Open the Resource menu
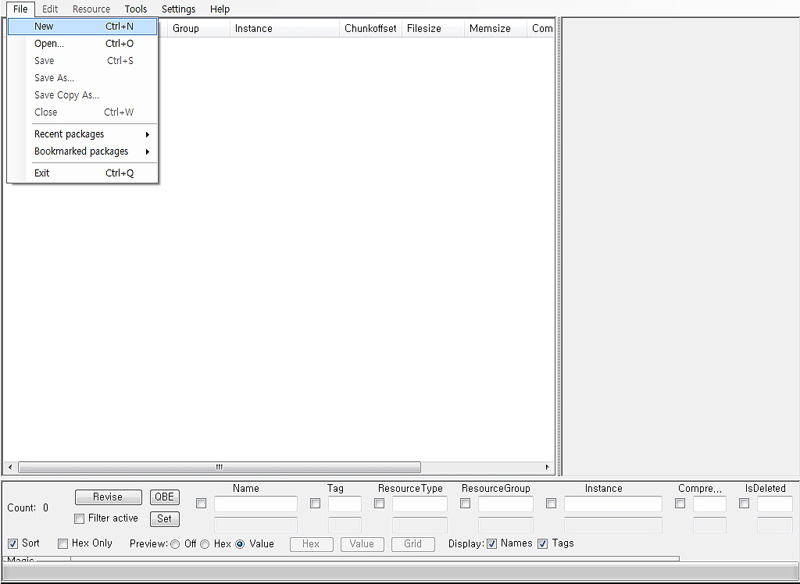 [x=91, y=9]
